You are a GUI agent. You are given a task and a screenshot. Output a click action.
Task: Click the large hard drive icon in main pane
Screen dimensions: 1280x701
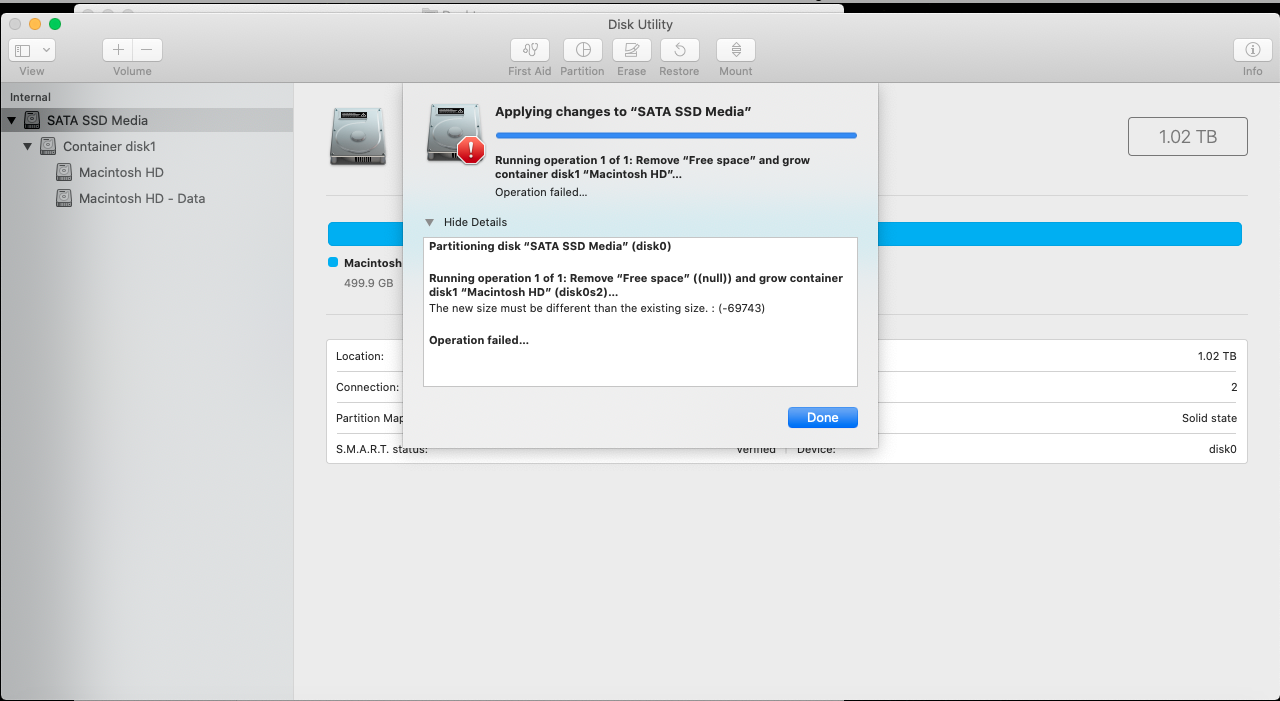tap(358, 136)
